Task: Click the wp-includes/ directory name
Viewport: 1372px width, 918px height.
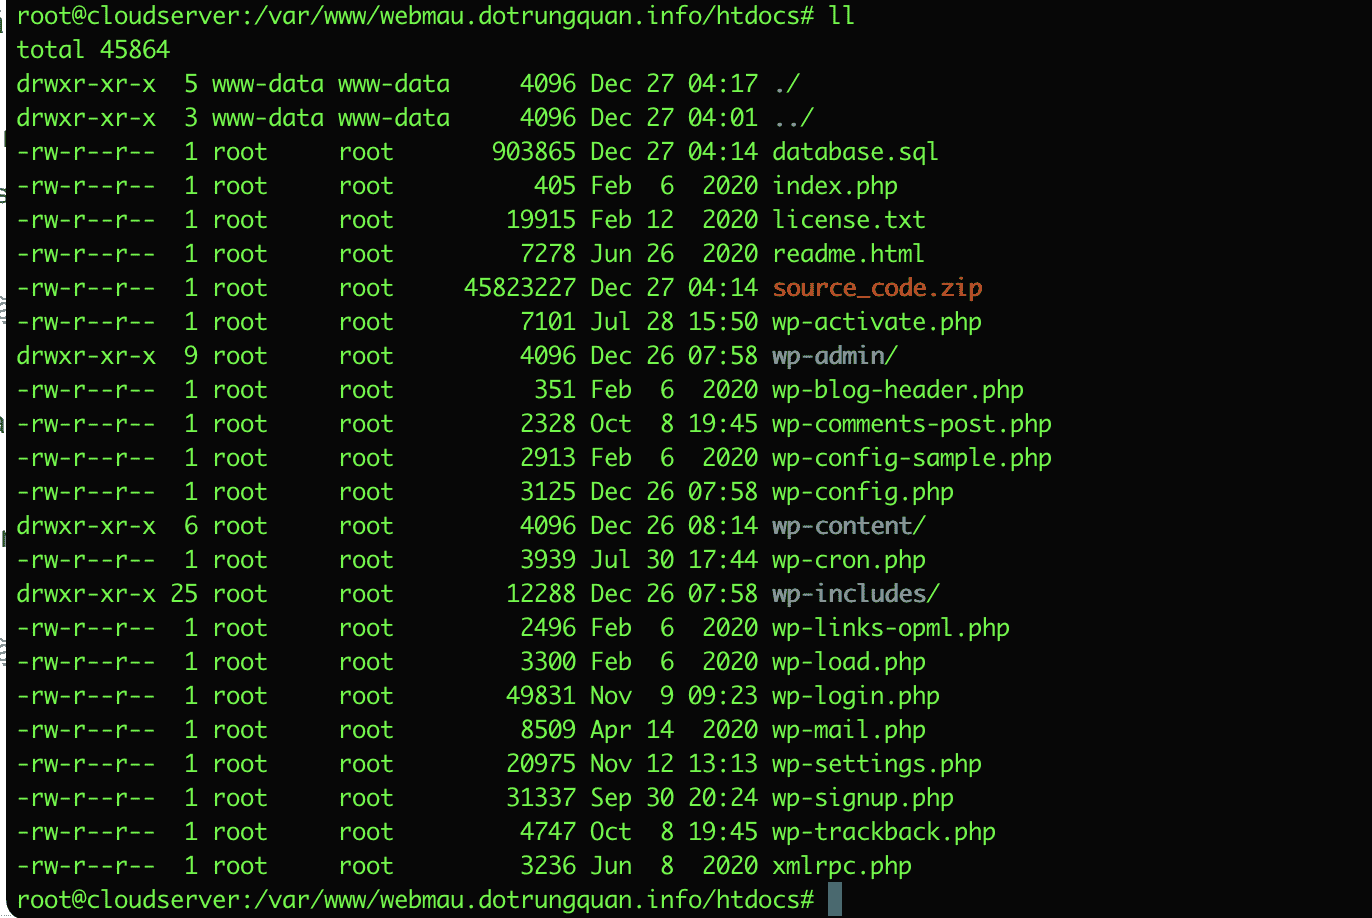Action: (x=855, y=594)
